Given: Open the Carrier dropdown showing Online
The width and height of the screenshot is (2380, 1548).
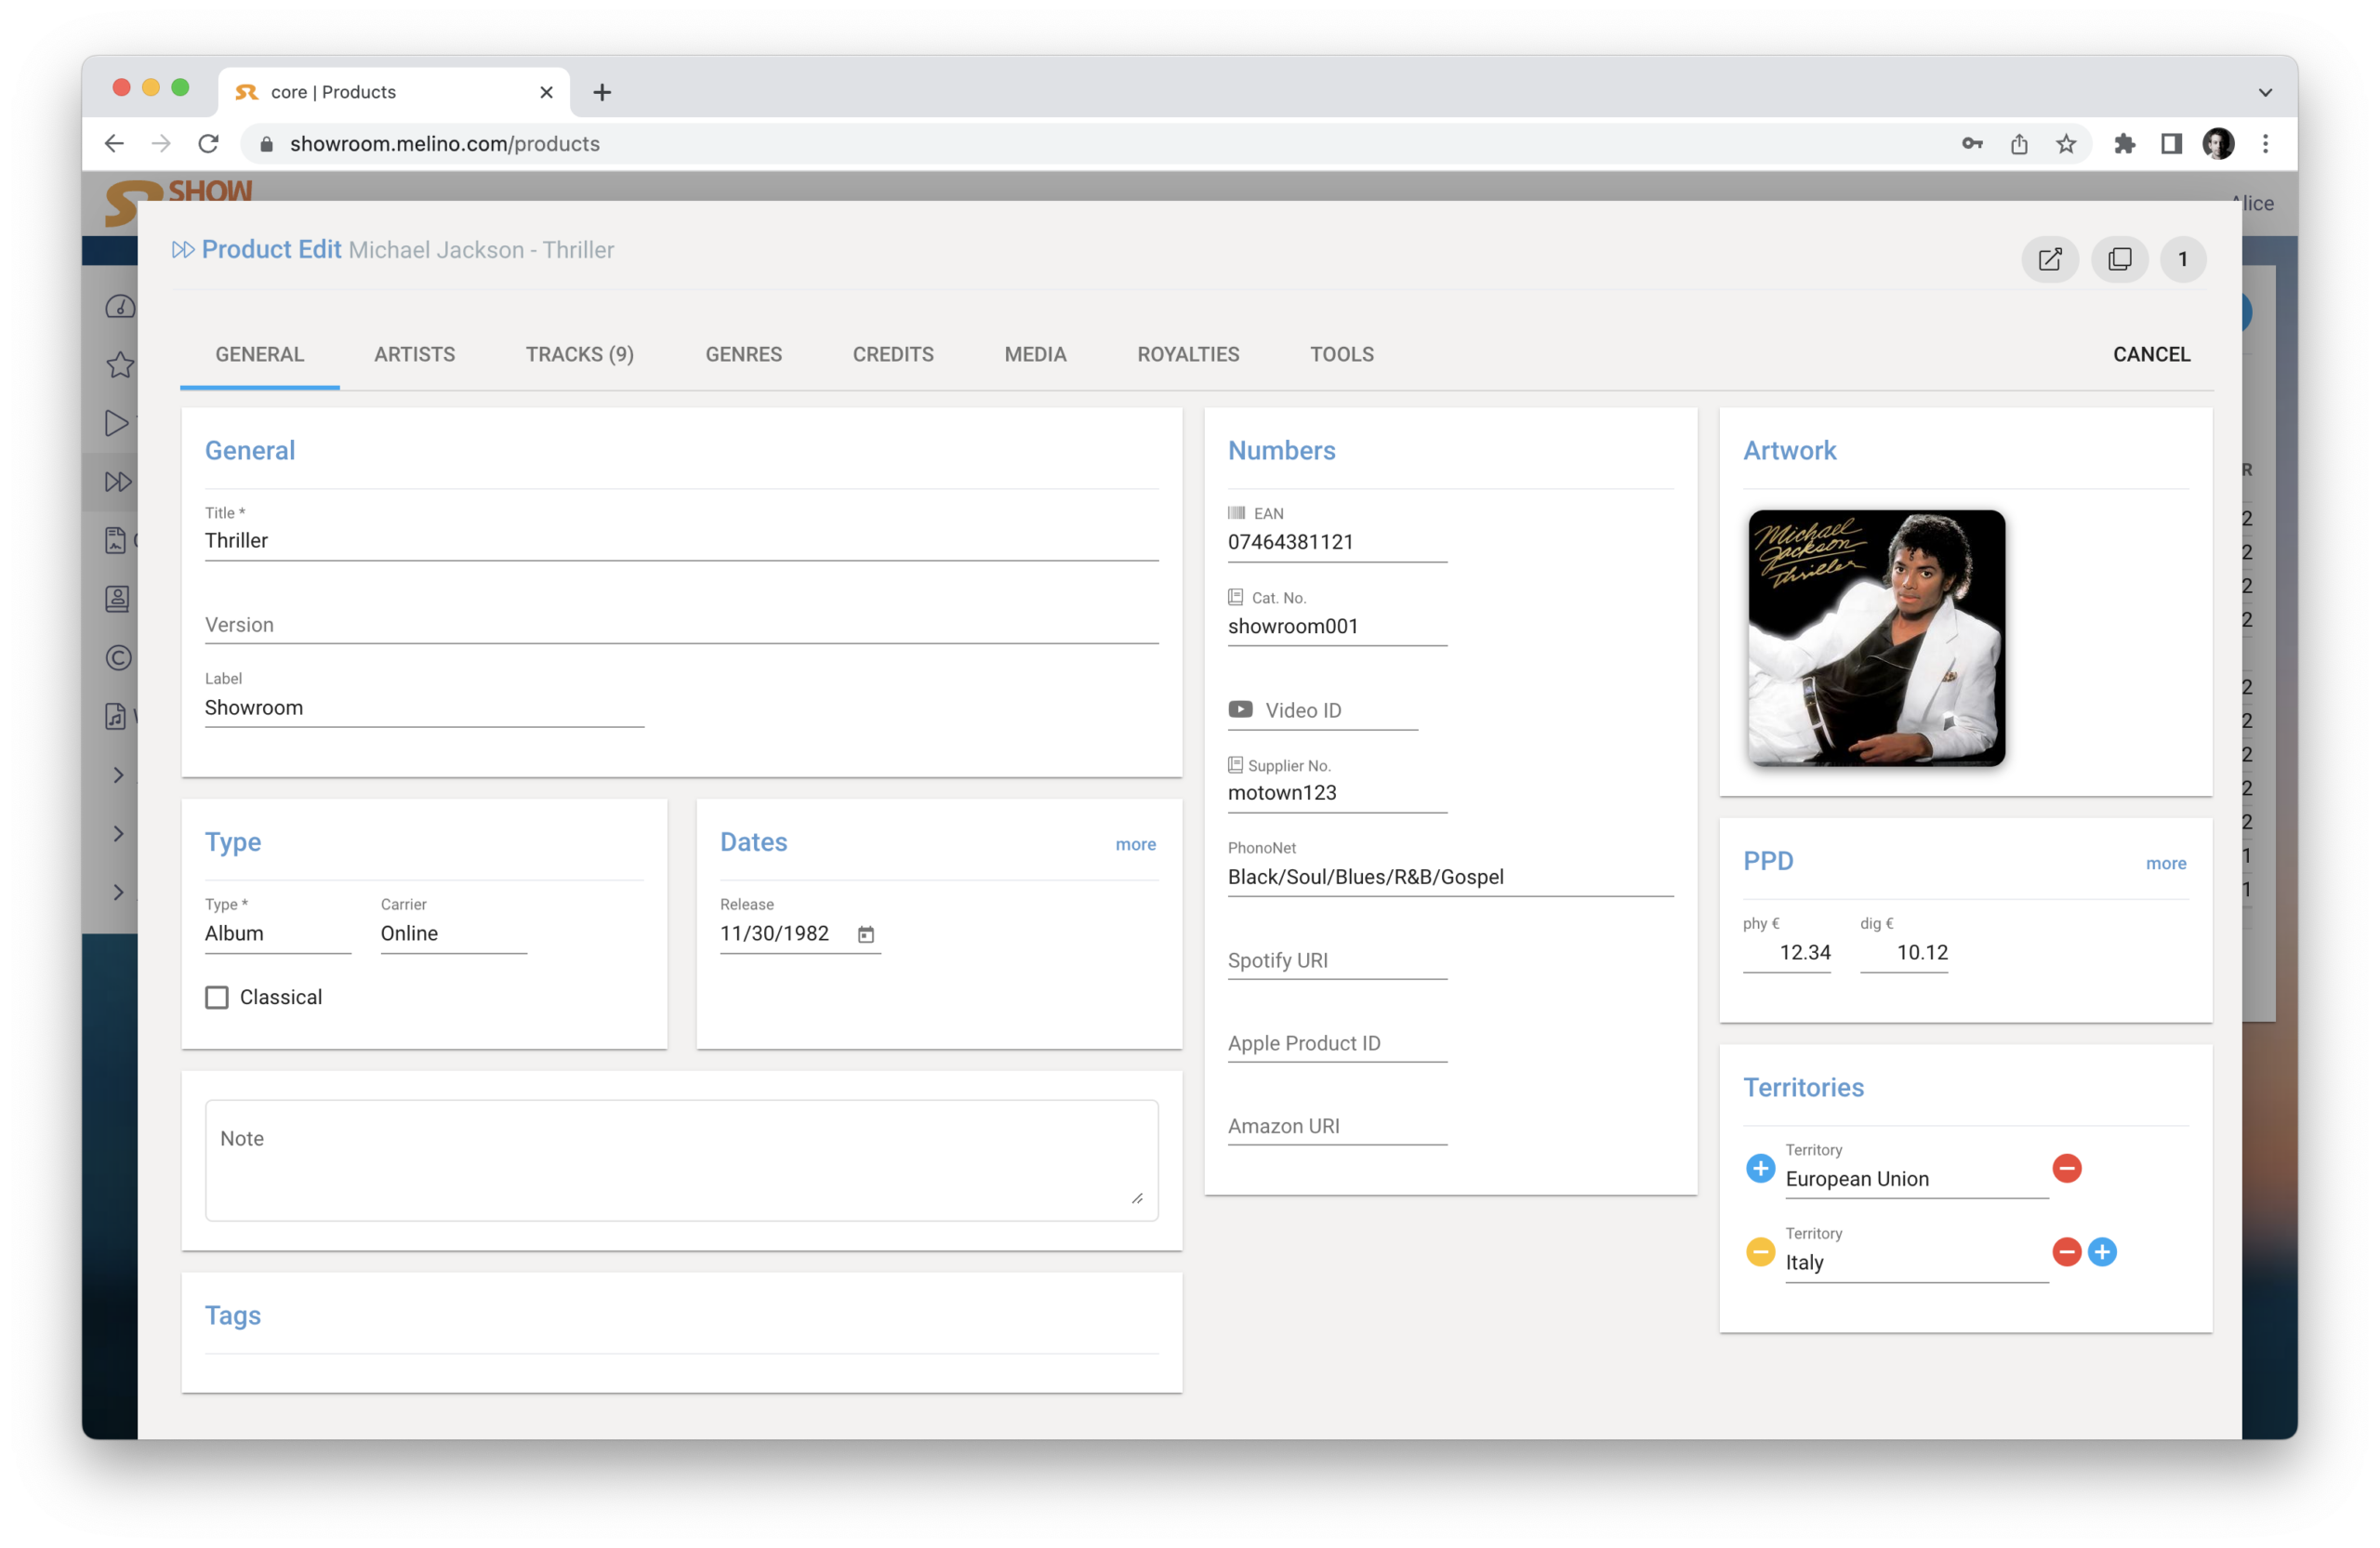Looking at the screenshot, I should coord(452,934).
